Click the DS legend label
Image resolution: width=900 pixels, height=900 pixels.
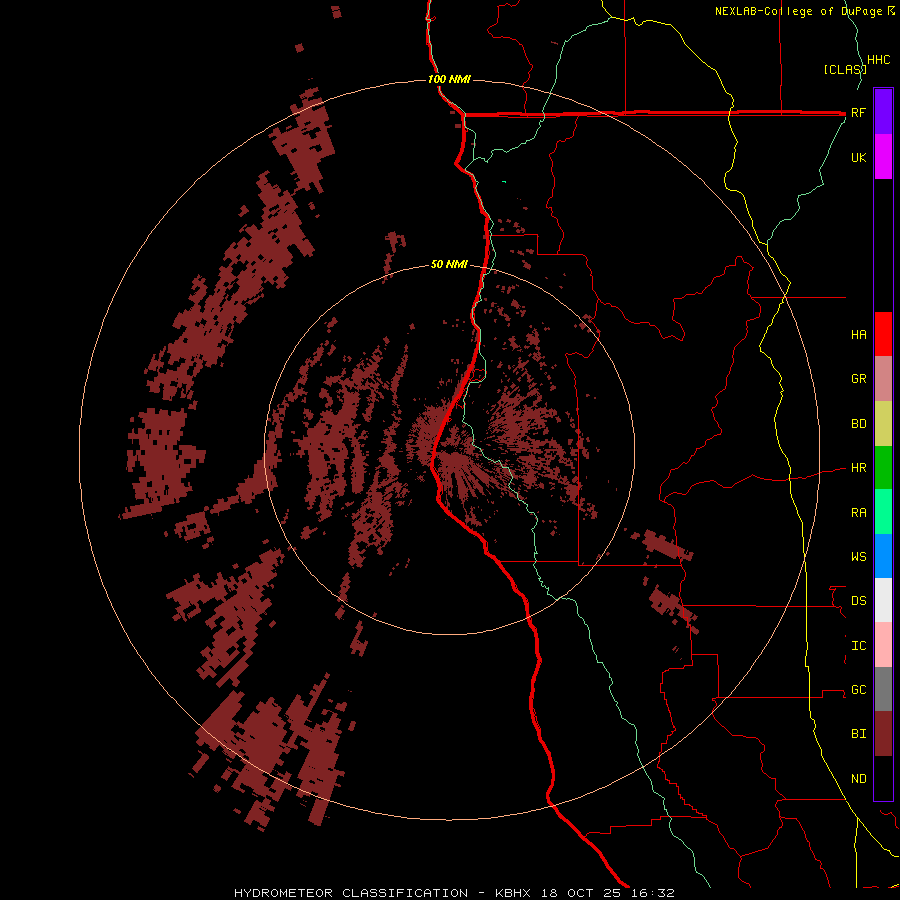pyautogui.click(x=859, y=600)
